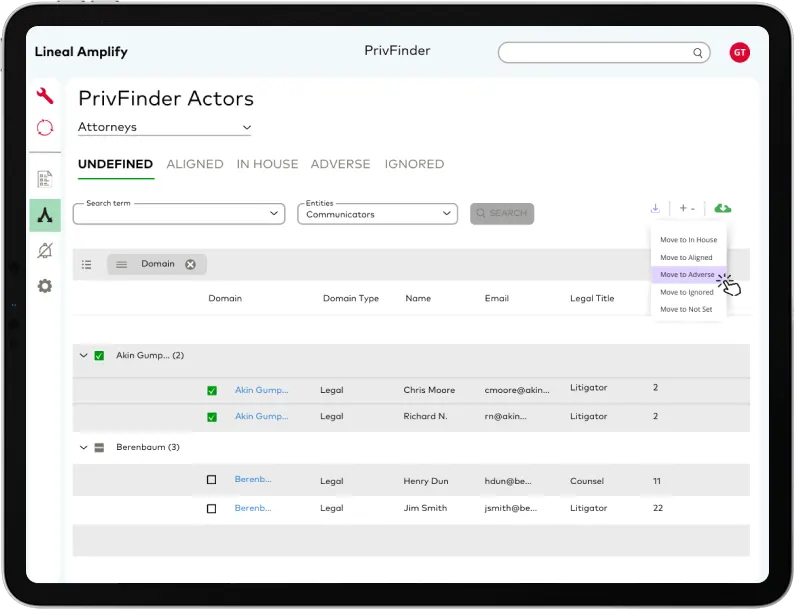Toggle the Akin Gump group checkbox

pyautogui.click(x=99, y=356)
